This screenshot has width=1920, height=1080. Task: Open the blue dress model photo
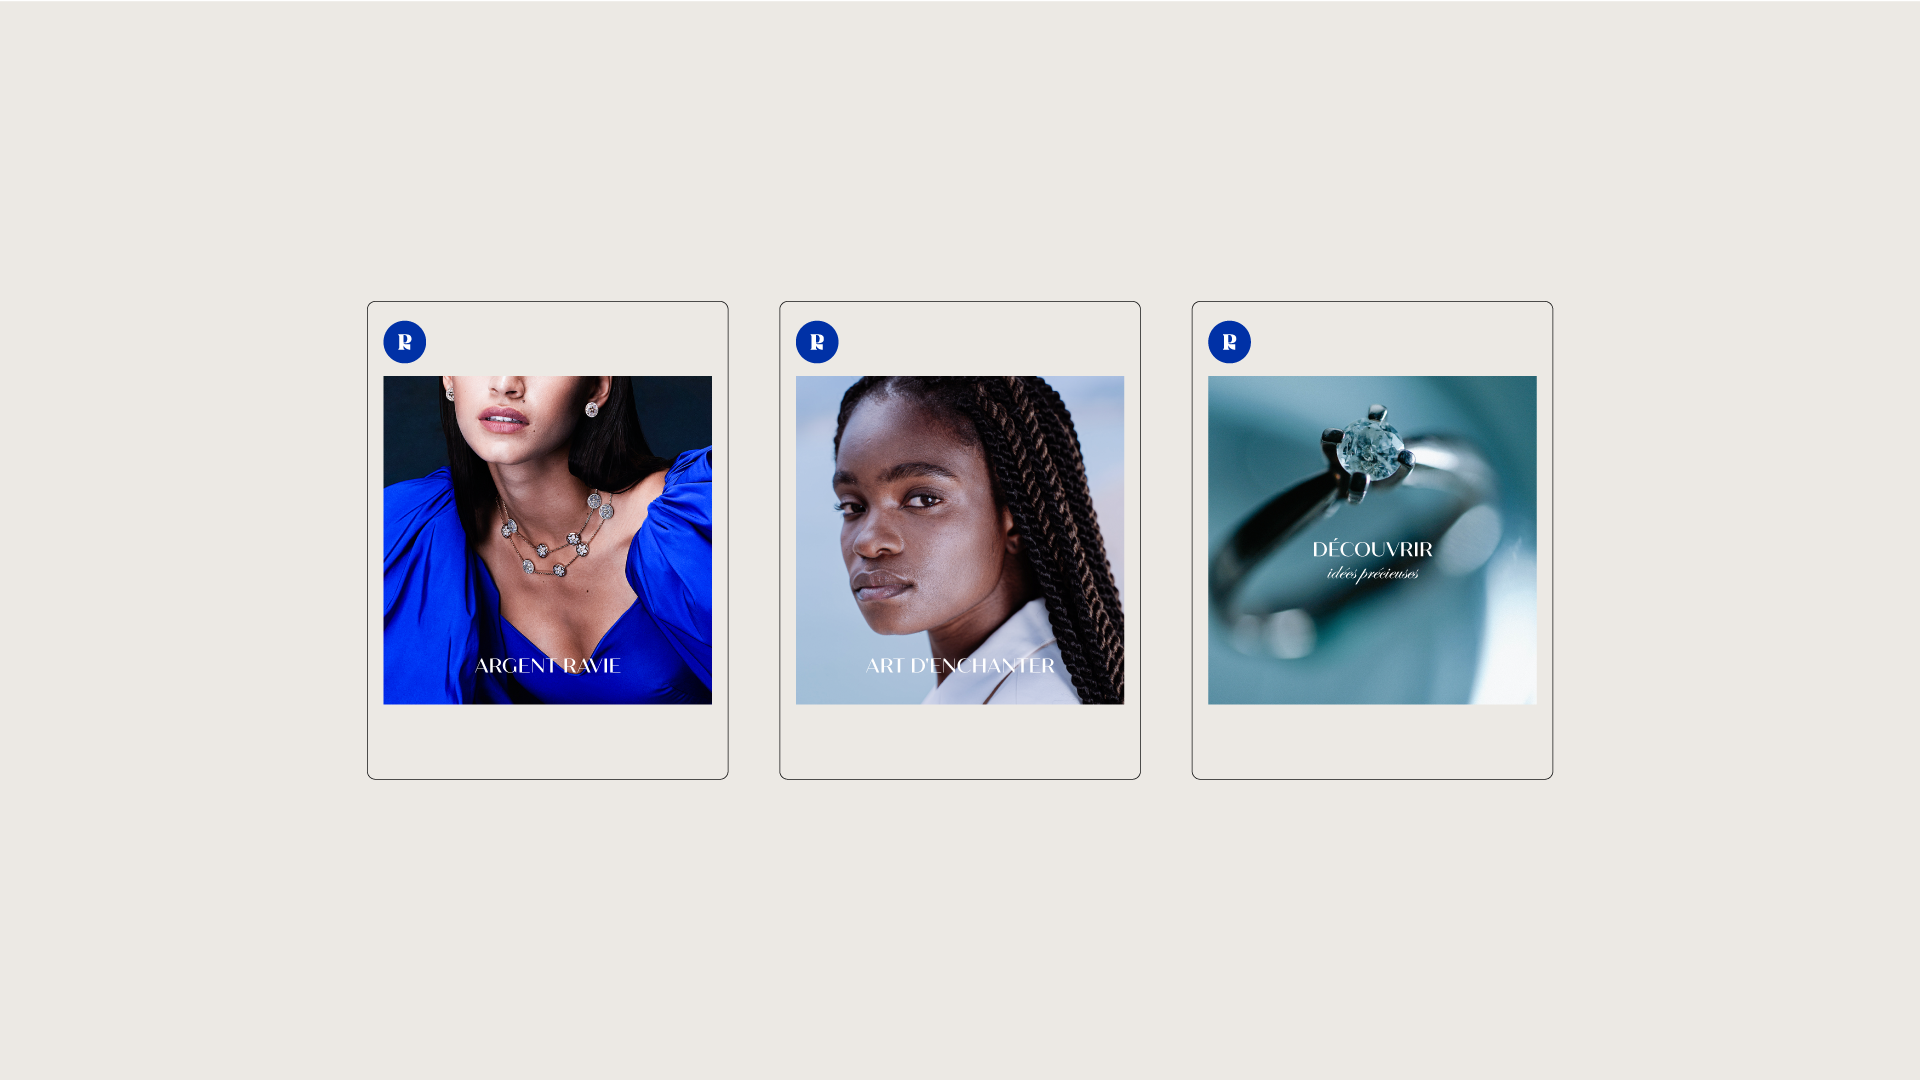(547, 540)
